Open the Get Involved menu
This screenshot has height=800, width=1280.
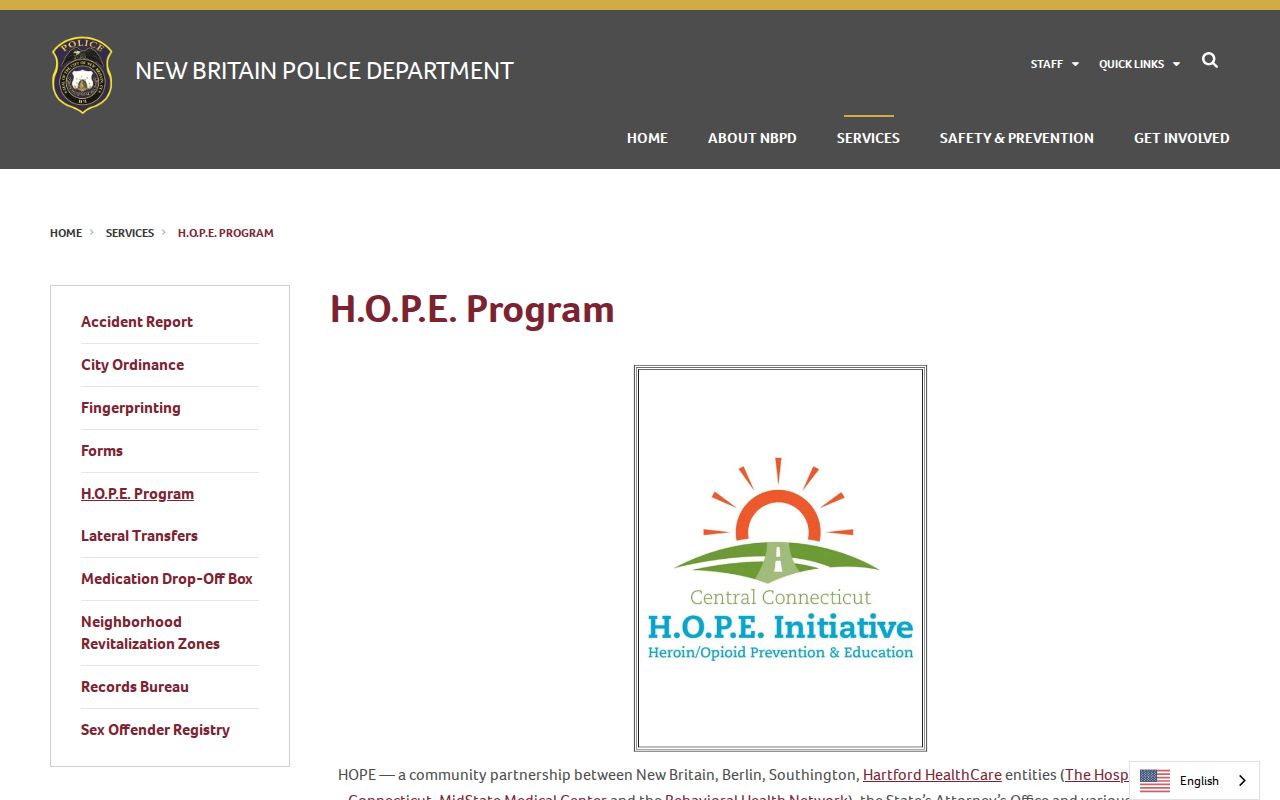click(1181, 138)
